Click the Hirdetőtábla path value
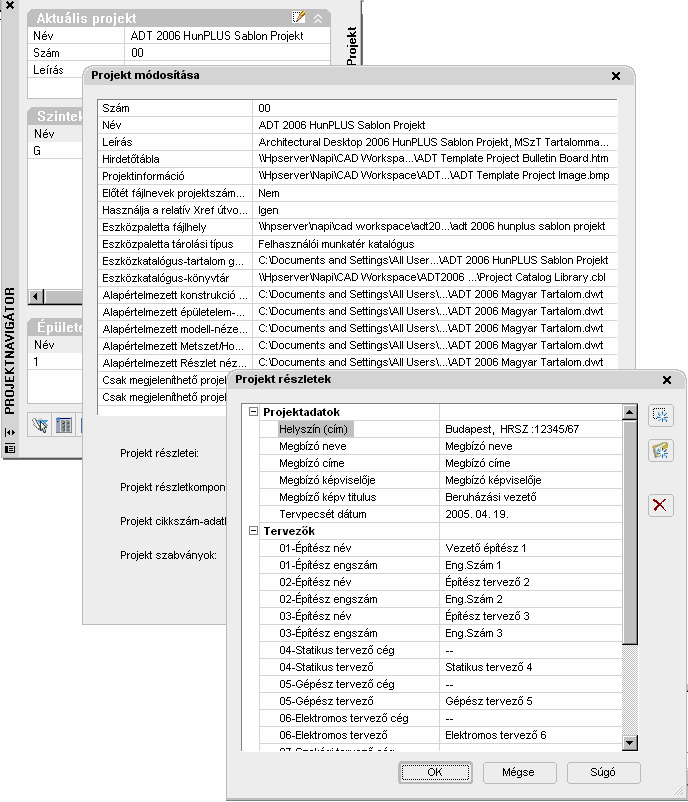The height and width of the screenshot is (802, 688). click(435, 159)
